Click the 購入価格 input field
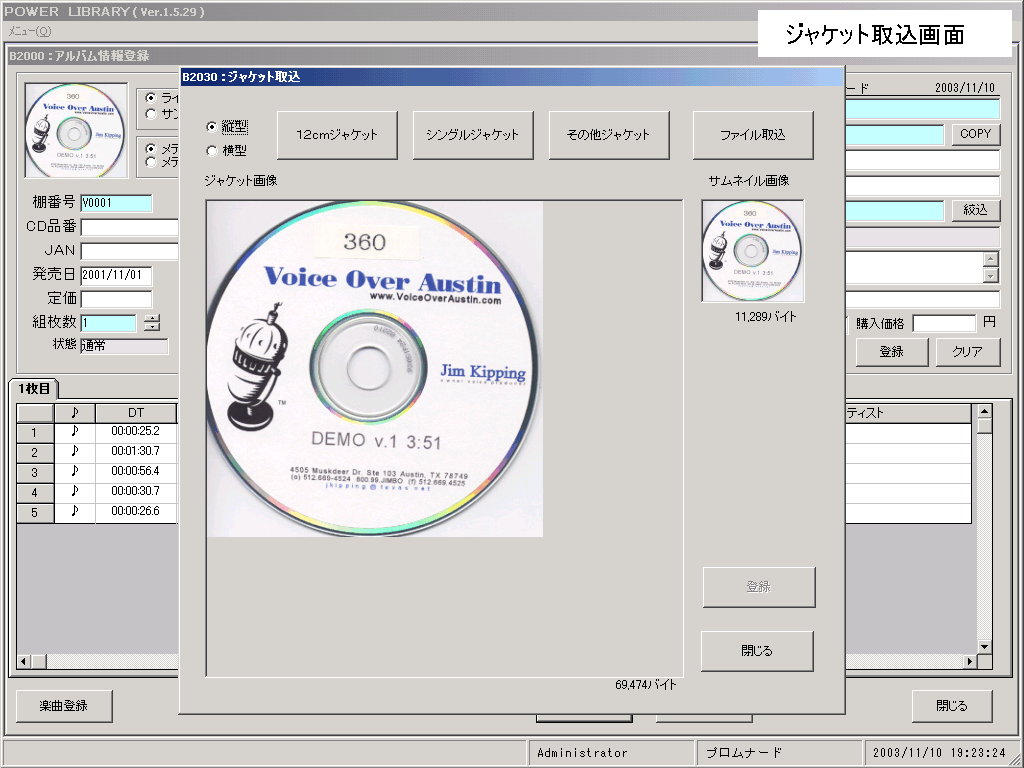The height and width of the screenshot is (768, 1024). (x=944, y=323)
